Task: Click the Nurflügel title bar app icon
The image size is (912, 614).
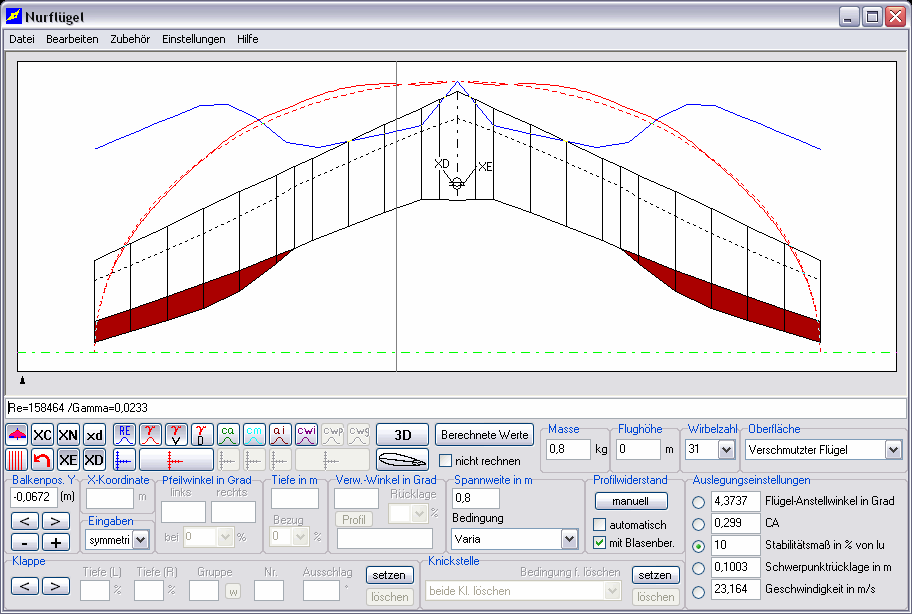Action: (x=13, y=16)
